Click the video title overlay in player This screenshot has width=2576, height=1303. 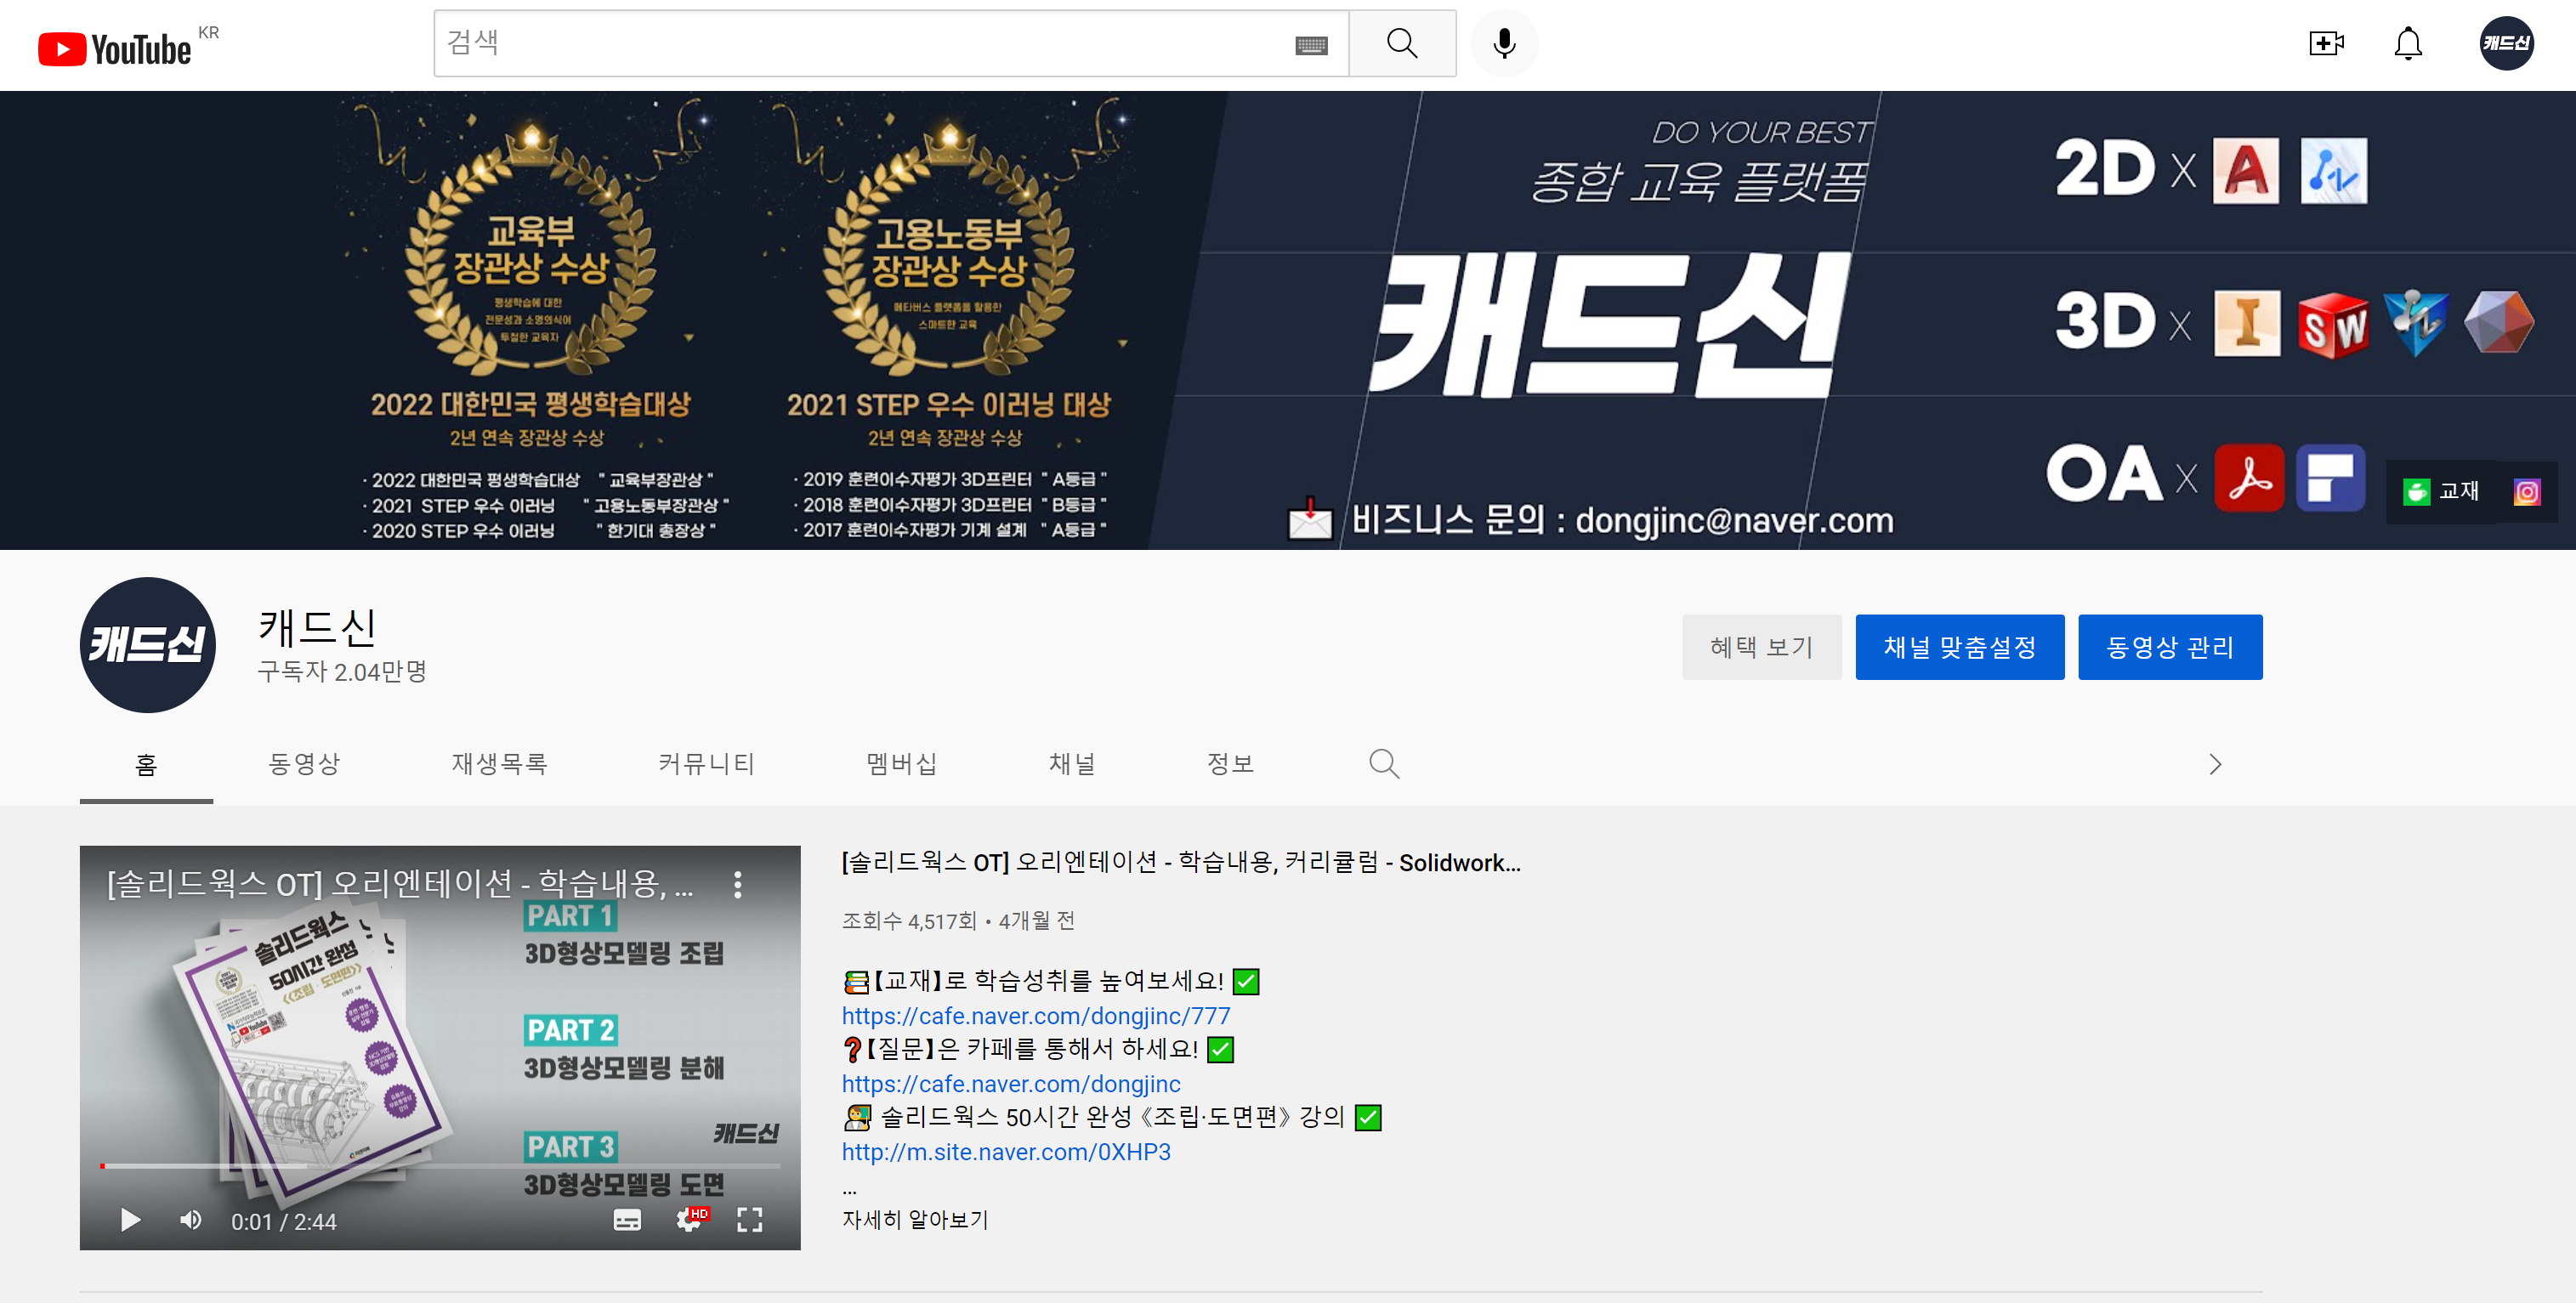(400, 884)
